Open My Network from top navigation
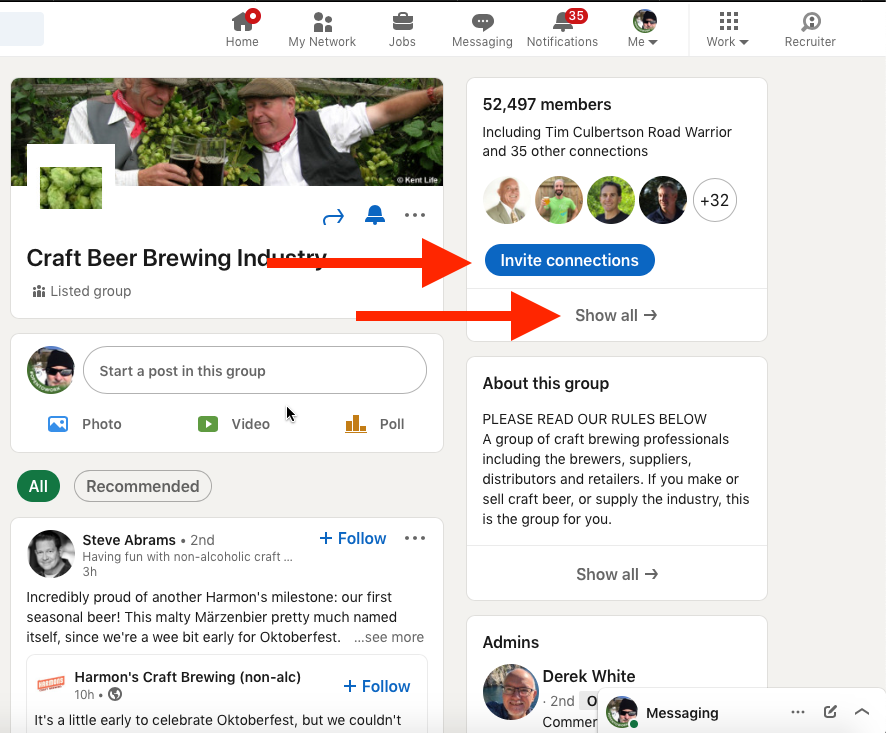The width and height of the screenshot is (886, 733). 322,29
